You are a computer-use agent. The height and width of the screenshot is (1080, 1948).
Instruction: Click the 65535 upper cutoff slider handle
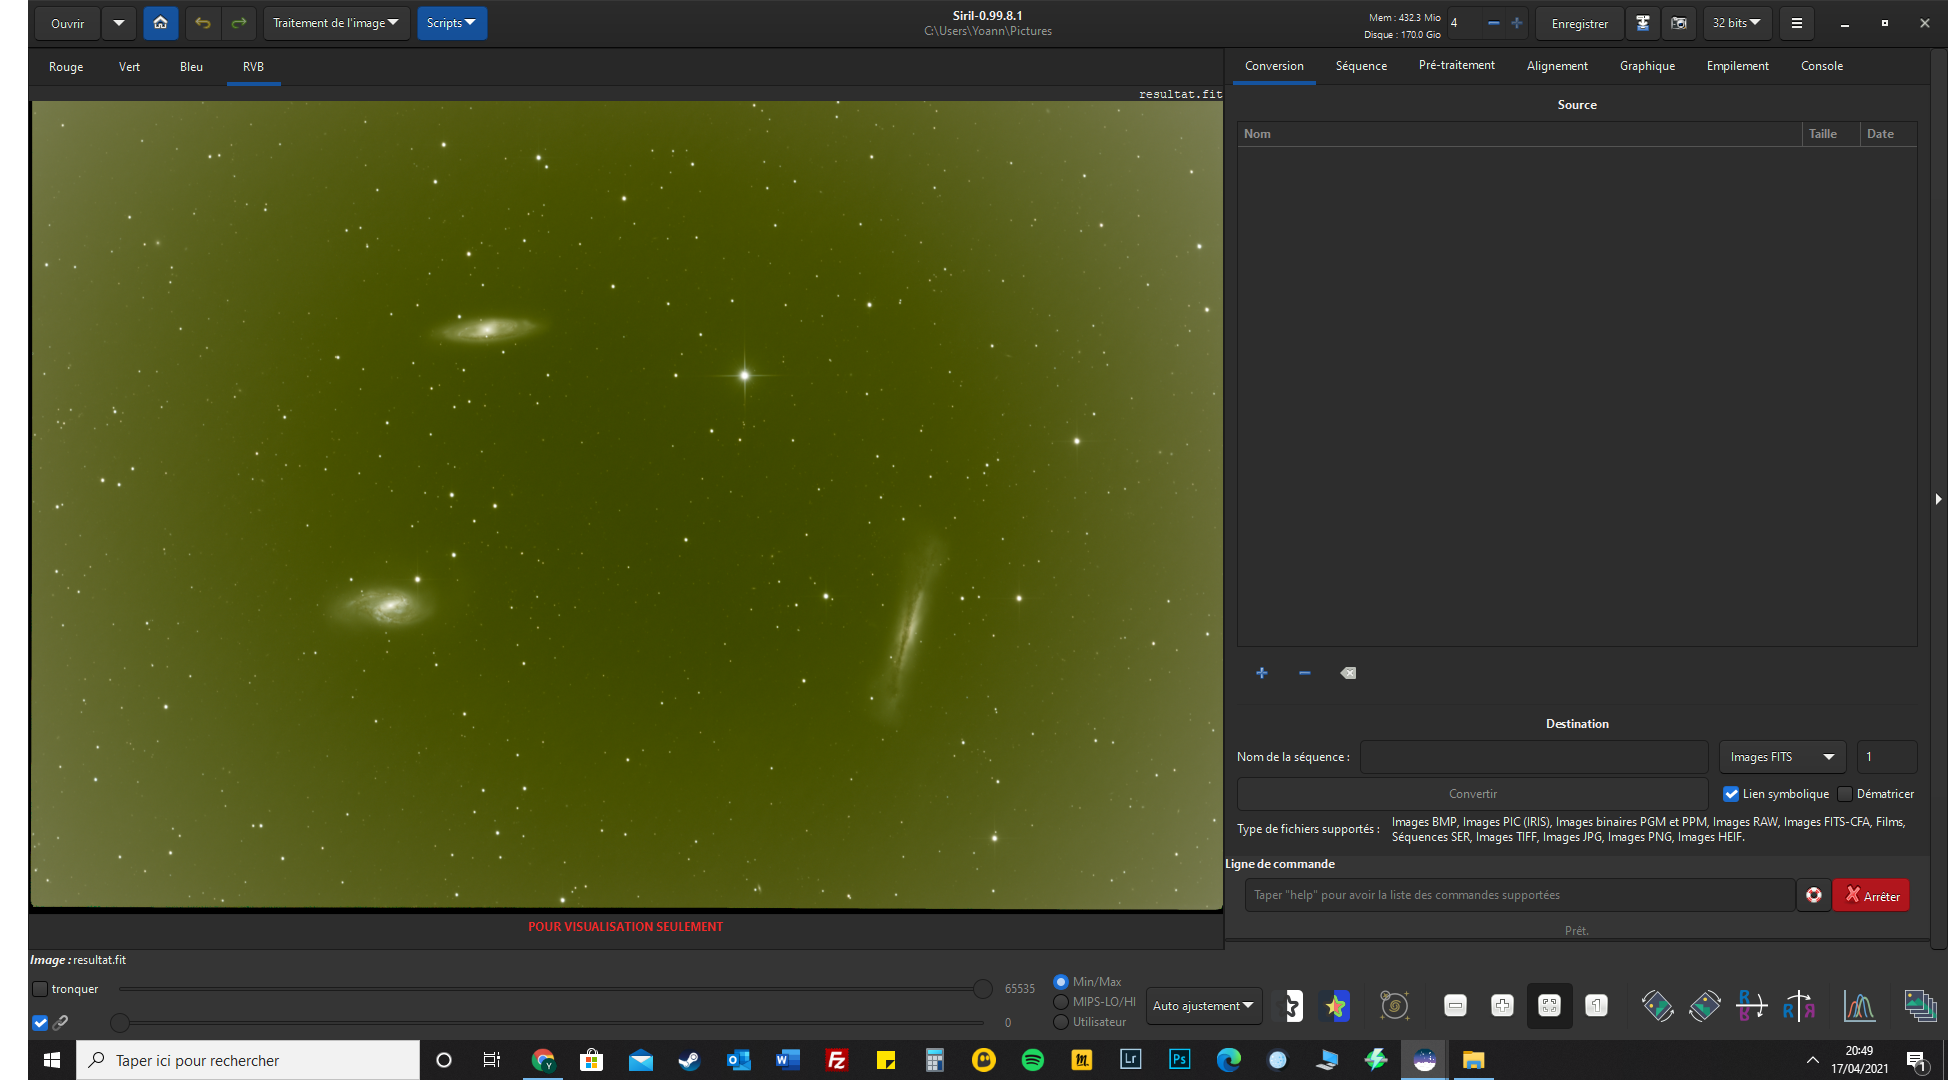coord(983,989)
